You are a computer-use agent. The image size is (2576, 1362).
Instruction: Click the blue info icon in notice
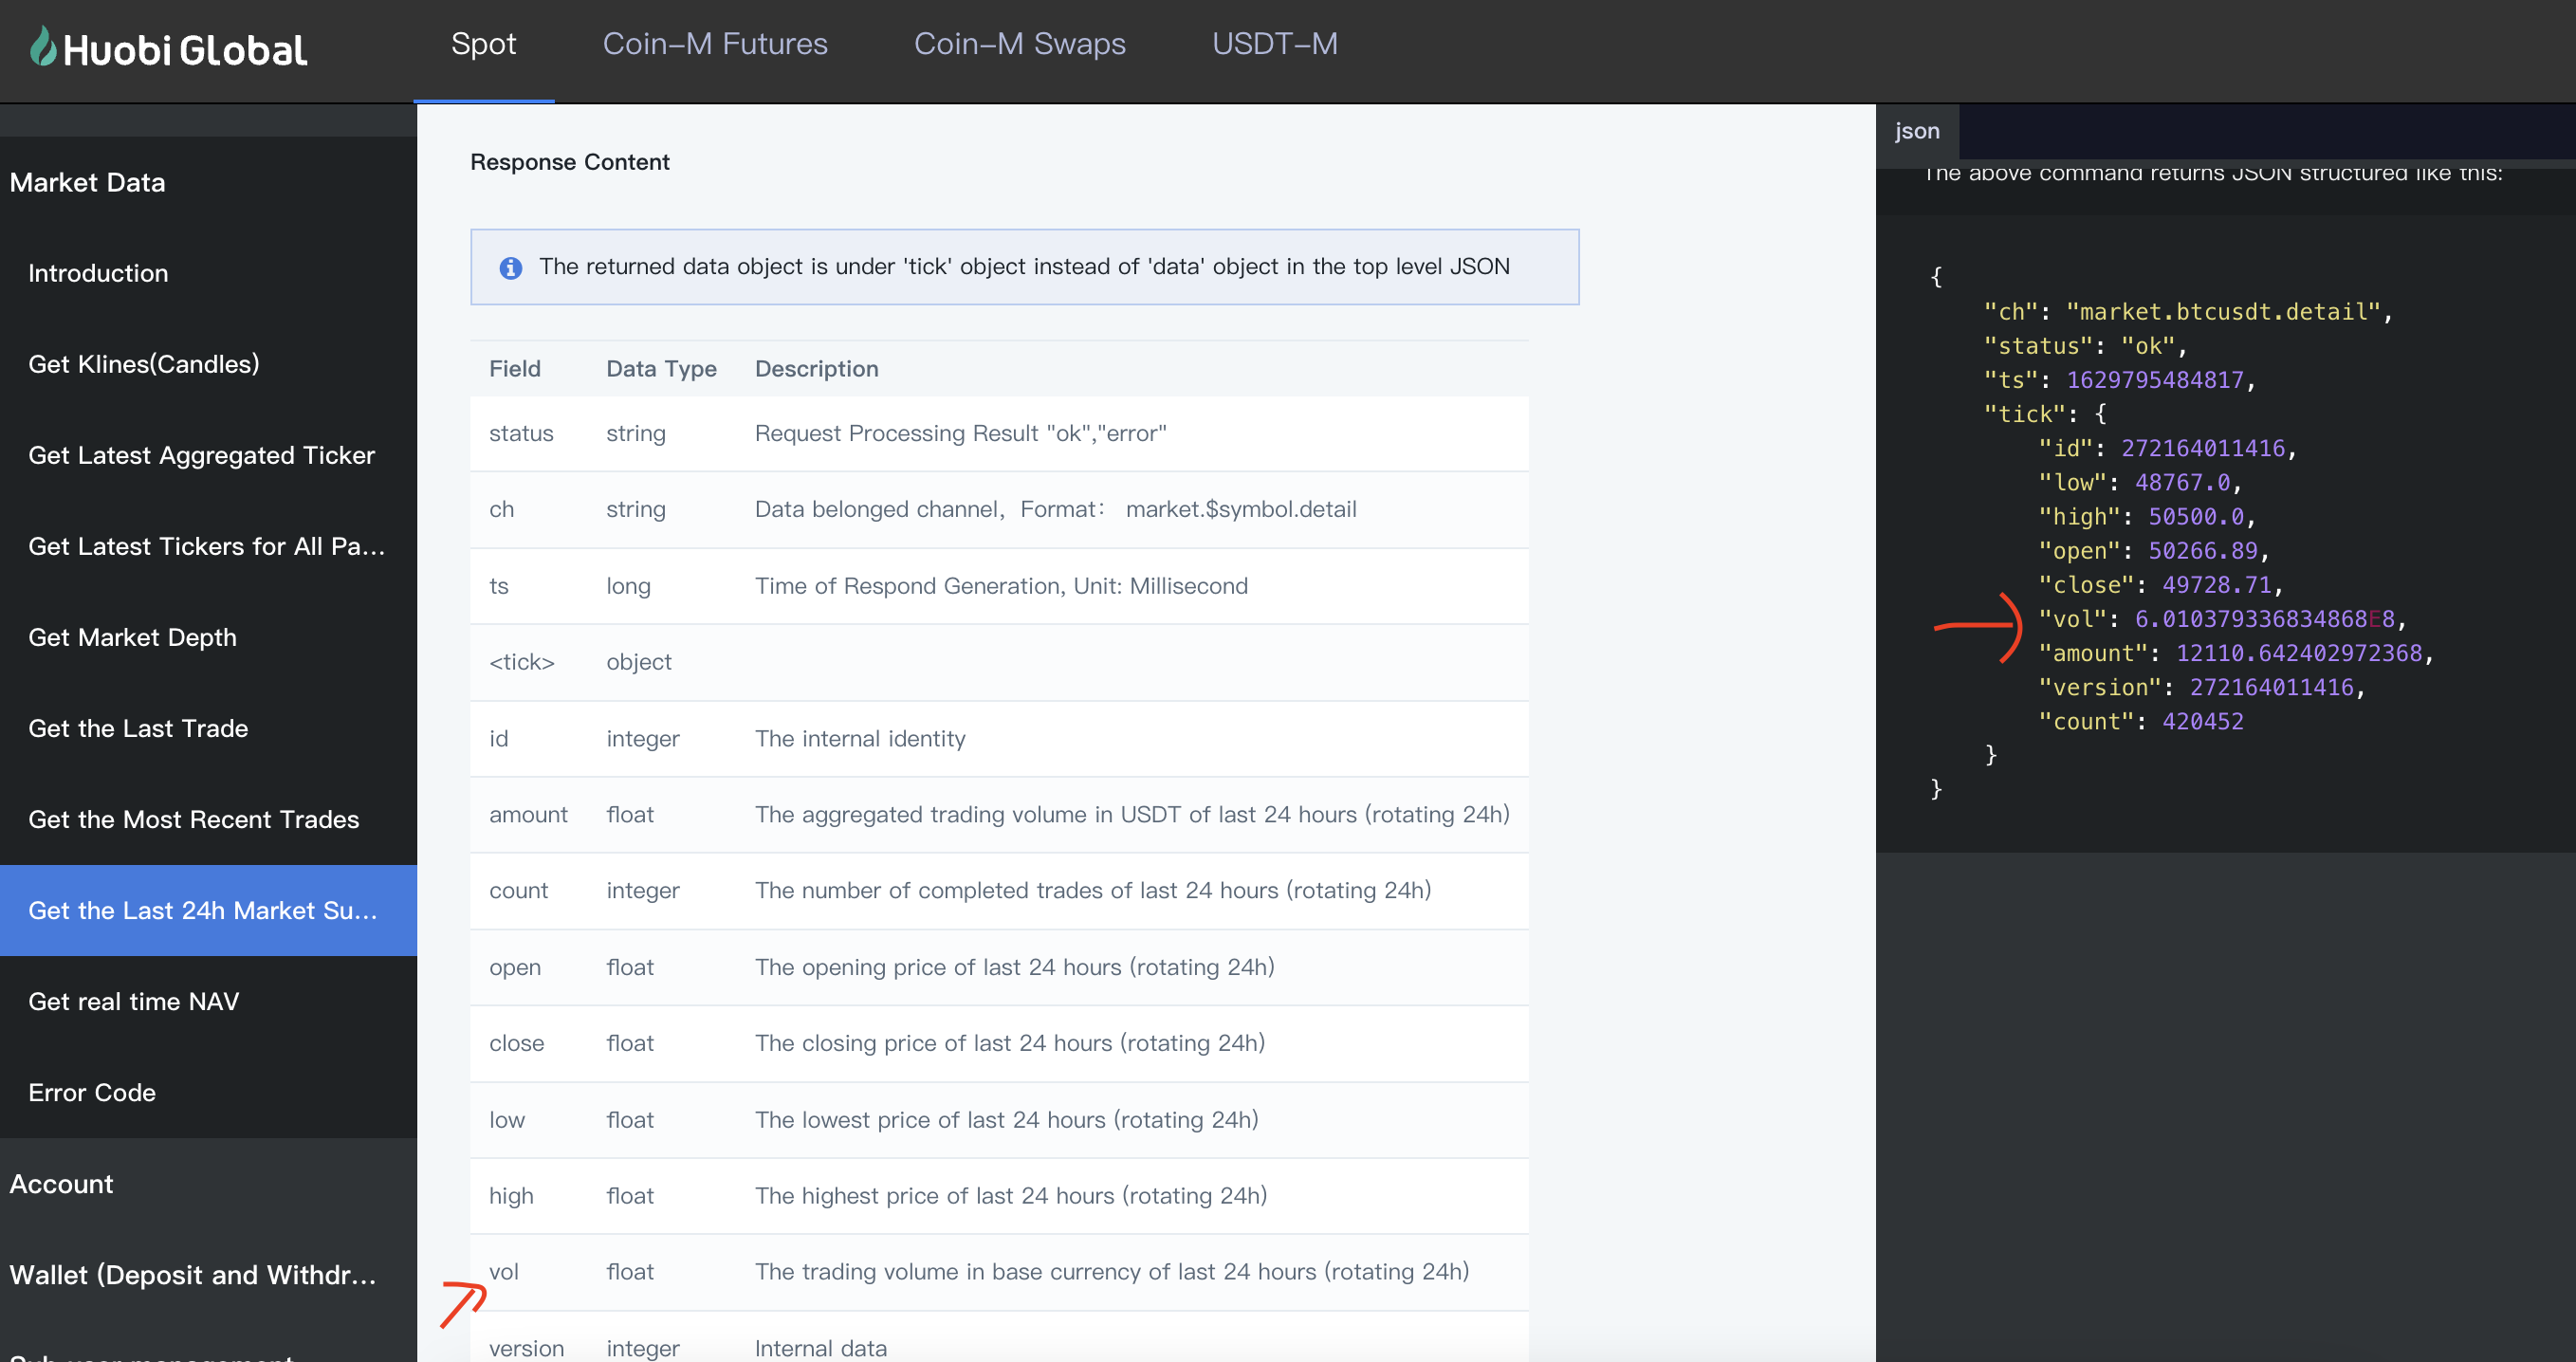[510, 267]
